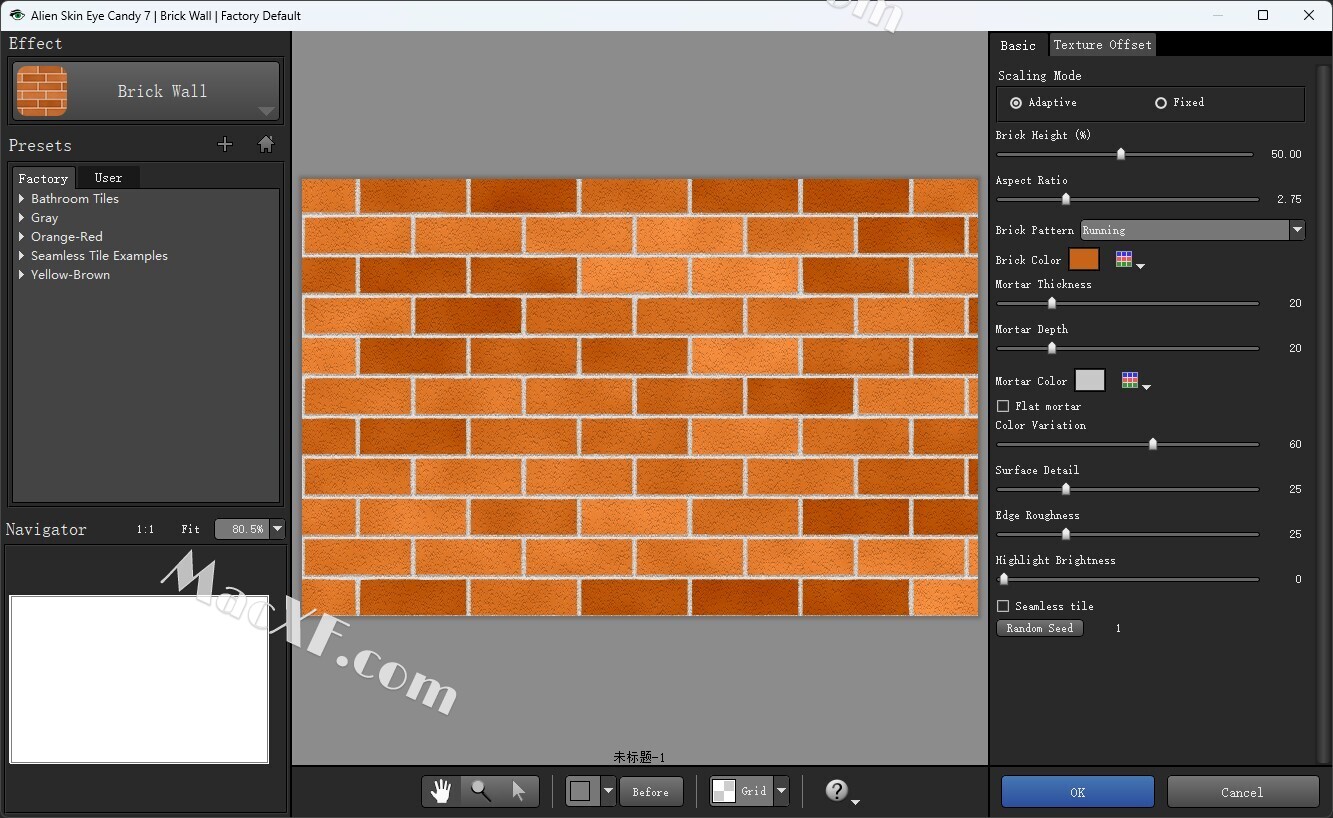Select the Zoom magnifier tool
The width and height of the screenshot is (1333, 818).
(481, 791)
